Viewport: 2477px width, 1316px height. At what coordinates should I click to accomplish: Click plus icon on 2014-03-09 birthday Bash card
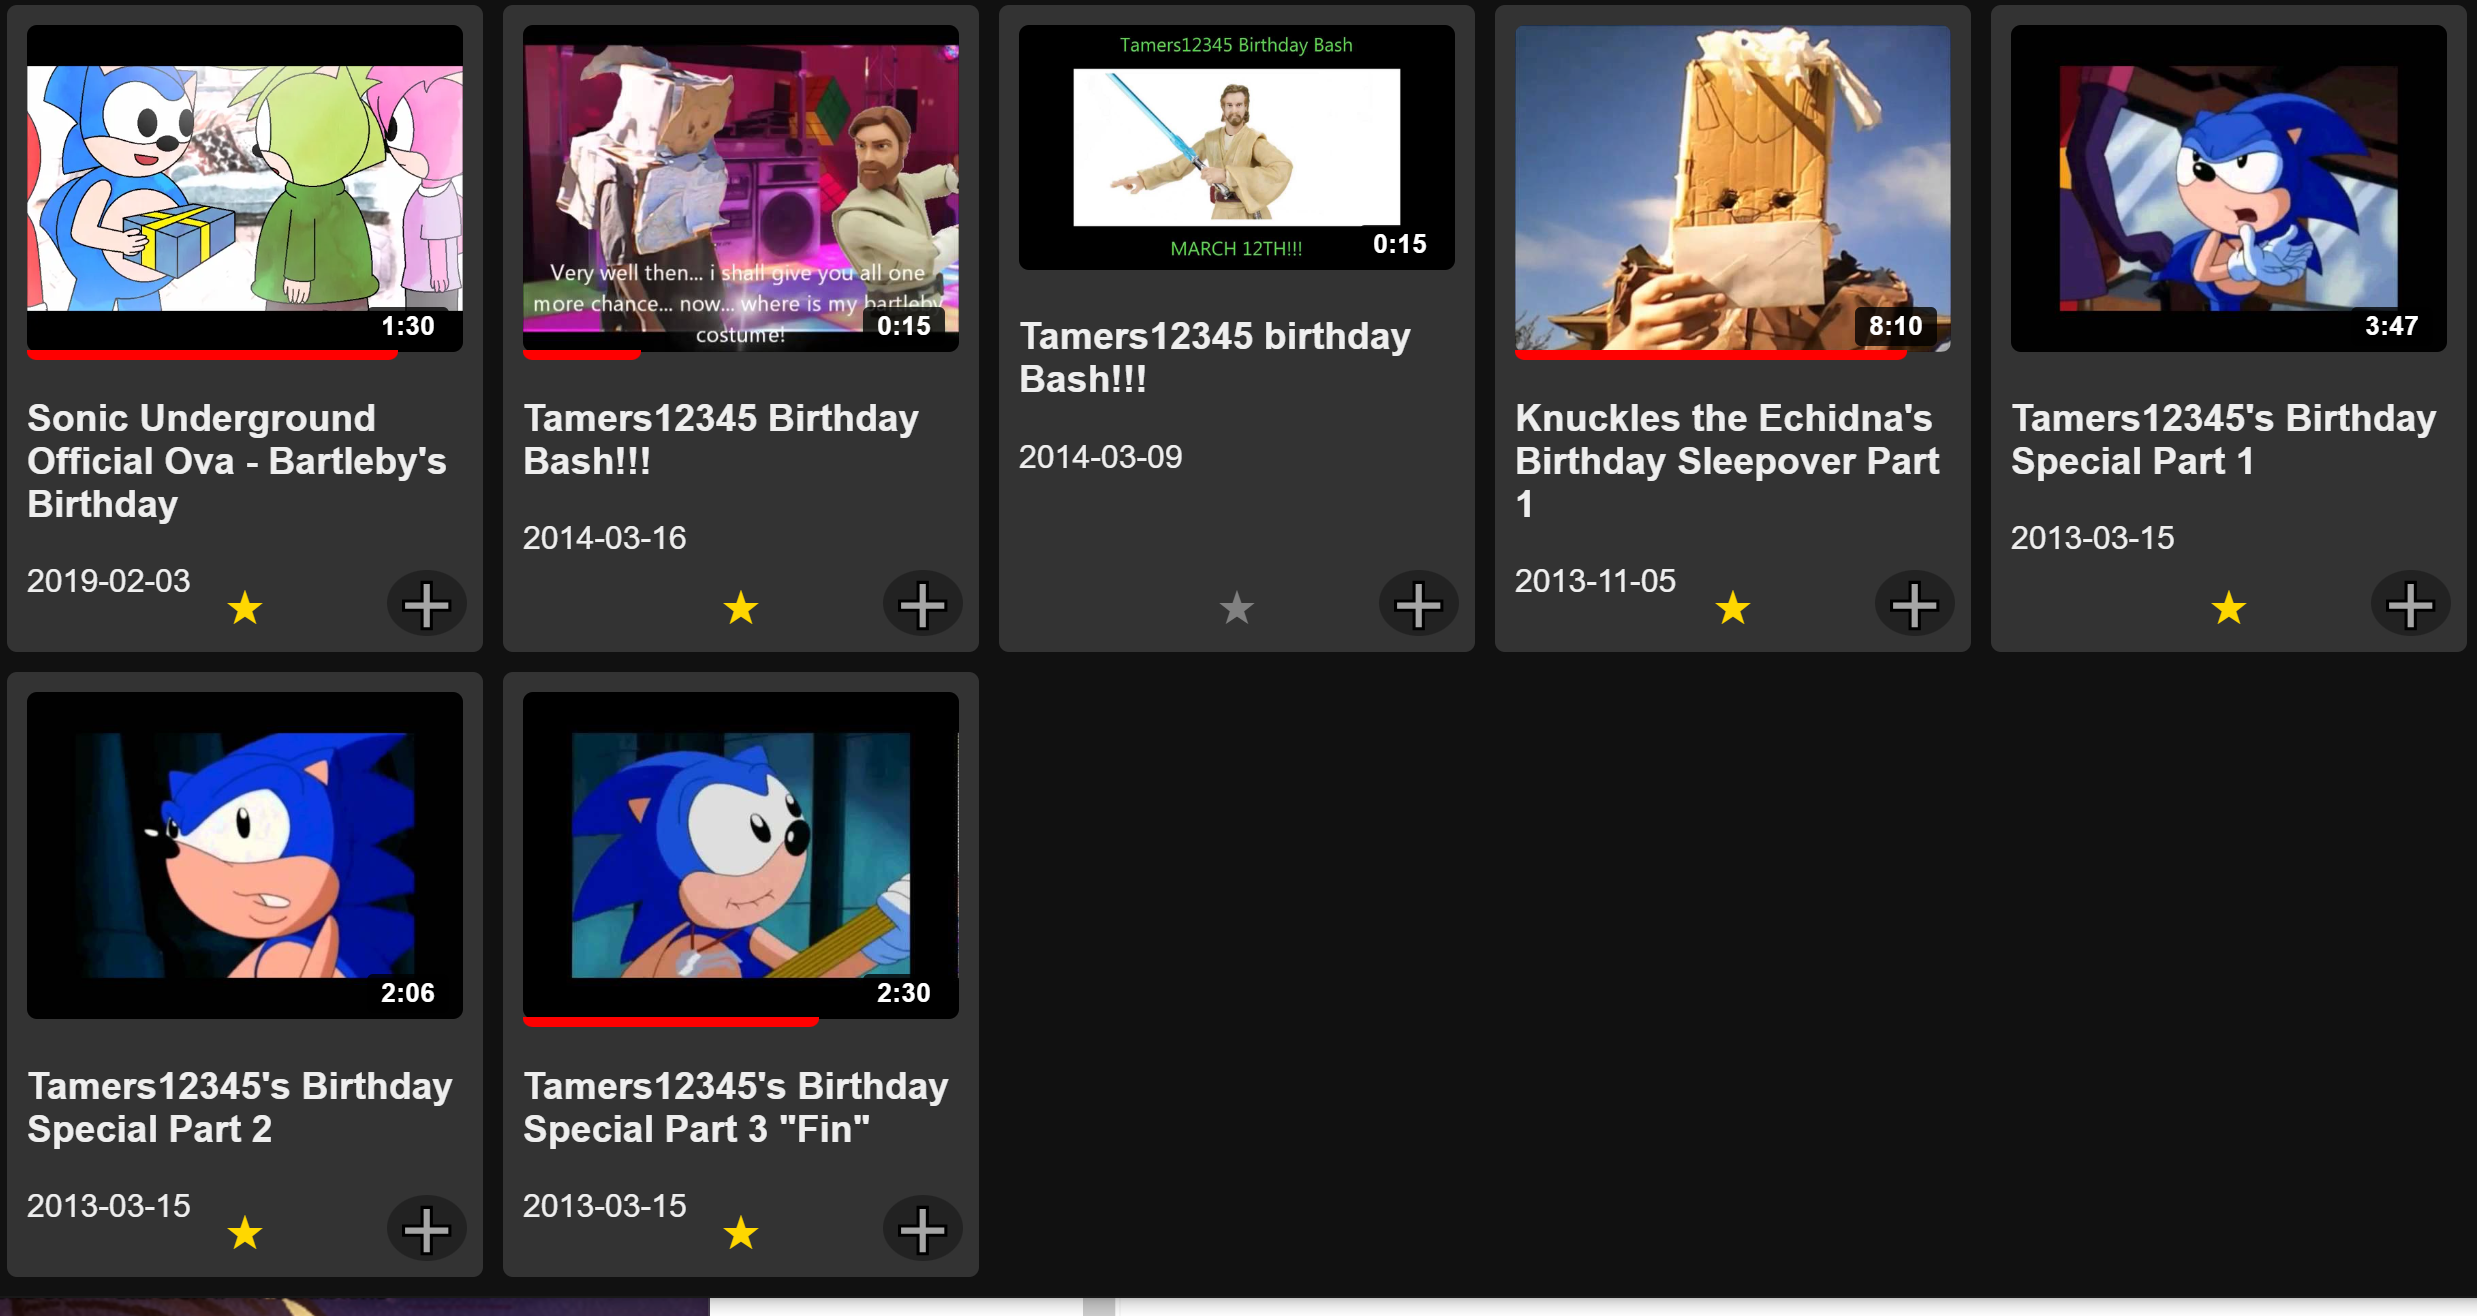[1418, 604]
